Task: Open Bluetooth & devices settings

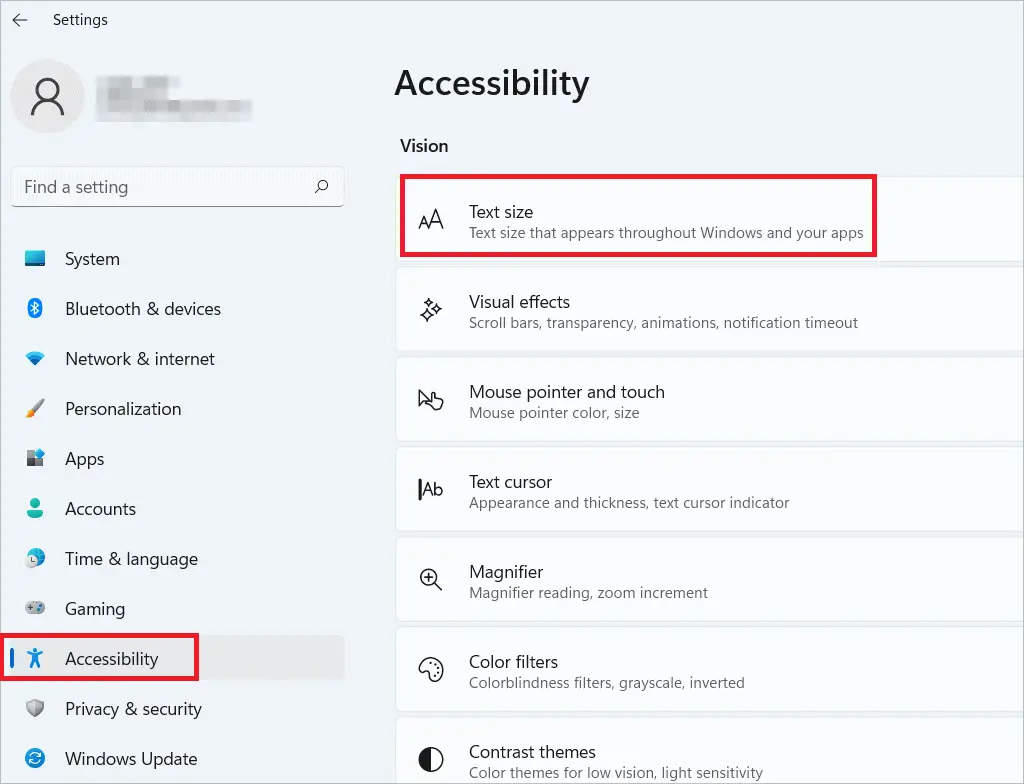Action: [178, 308]
